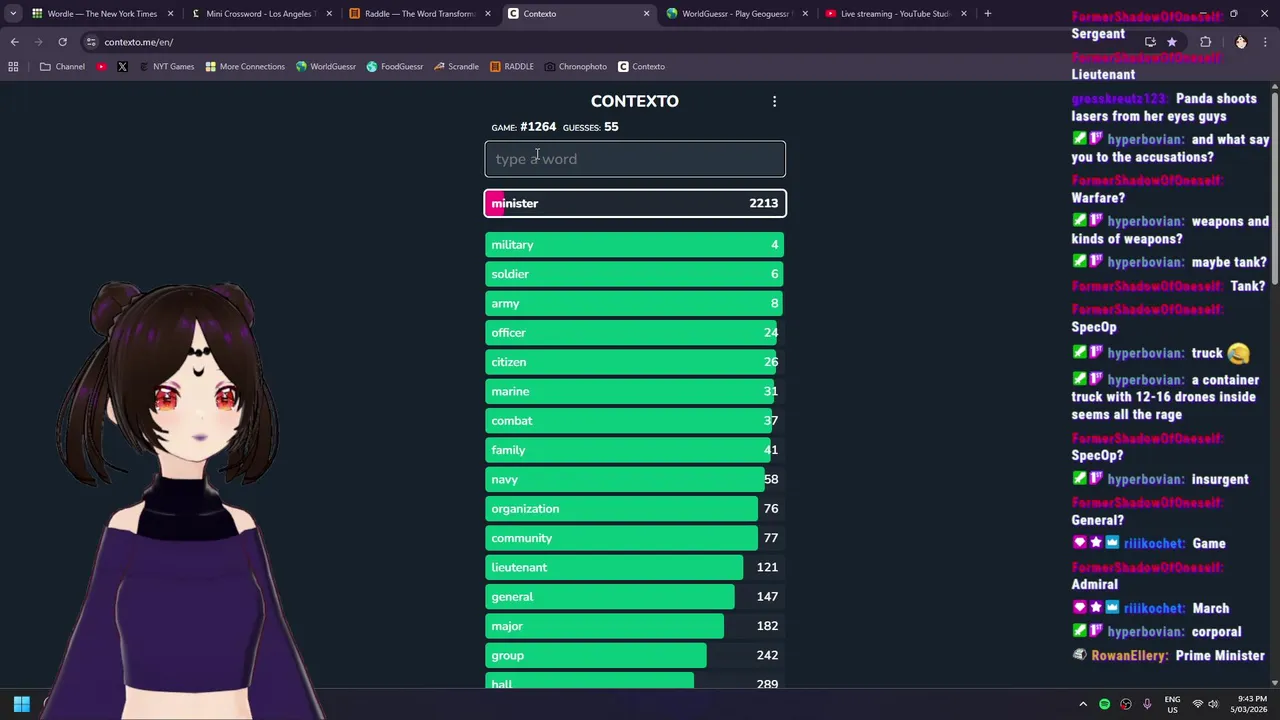The width and height of the screenshot is (1280, 720).
Task: Switch to the Raddle Word Transform tab
Action: (419, 14)
